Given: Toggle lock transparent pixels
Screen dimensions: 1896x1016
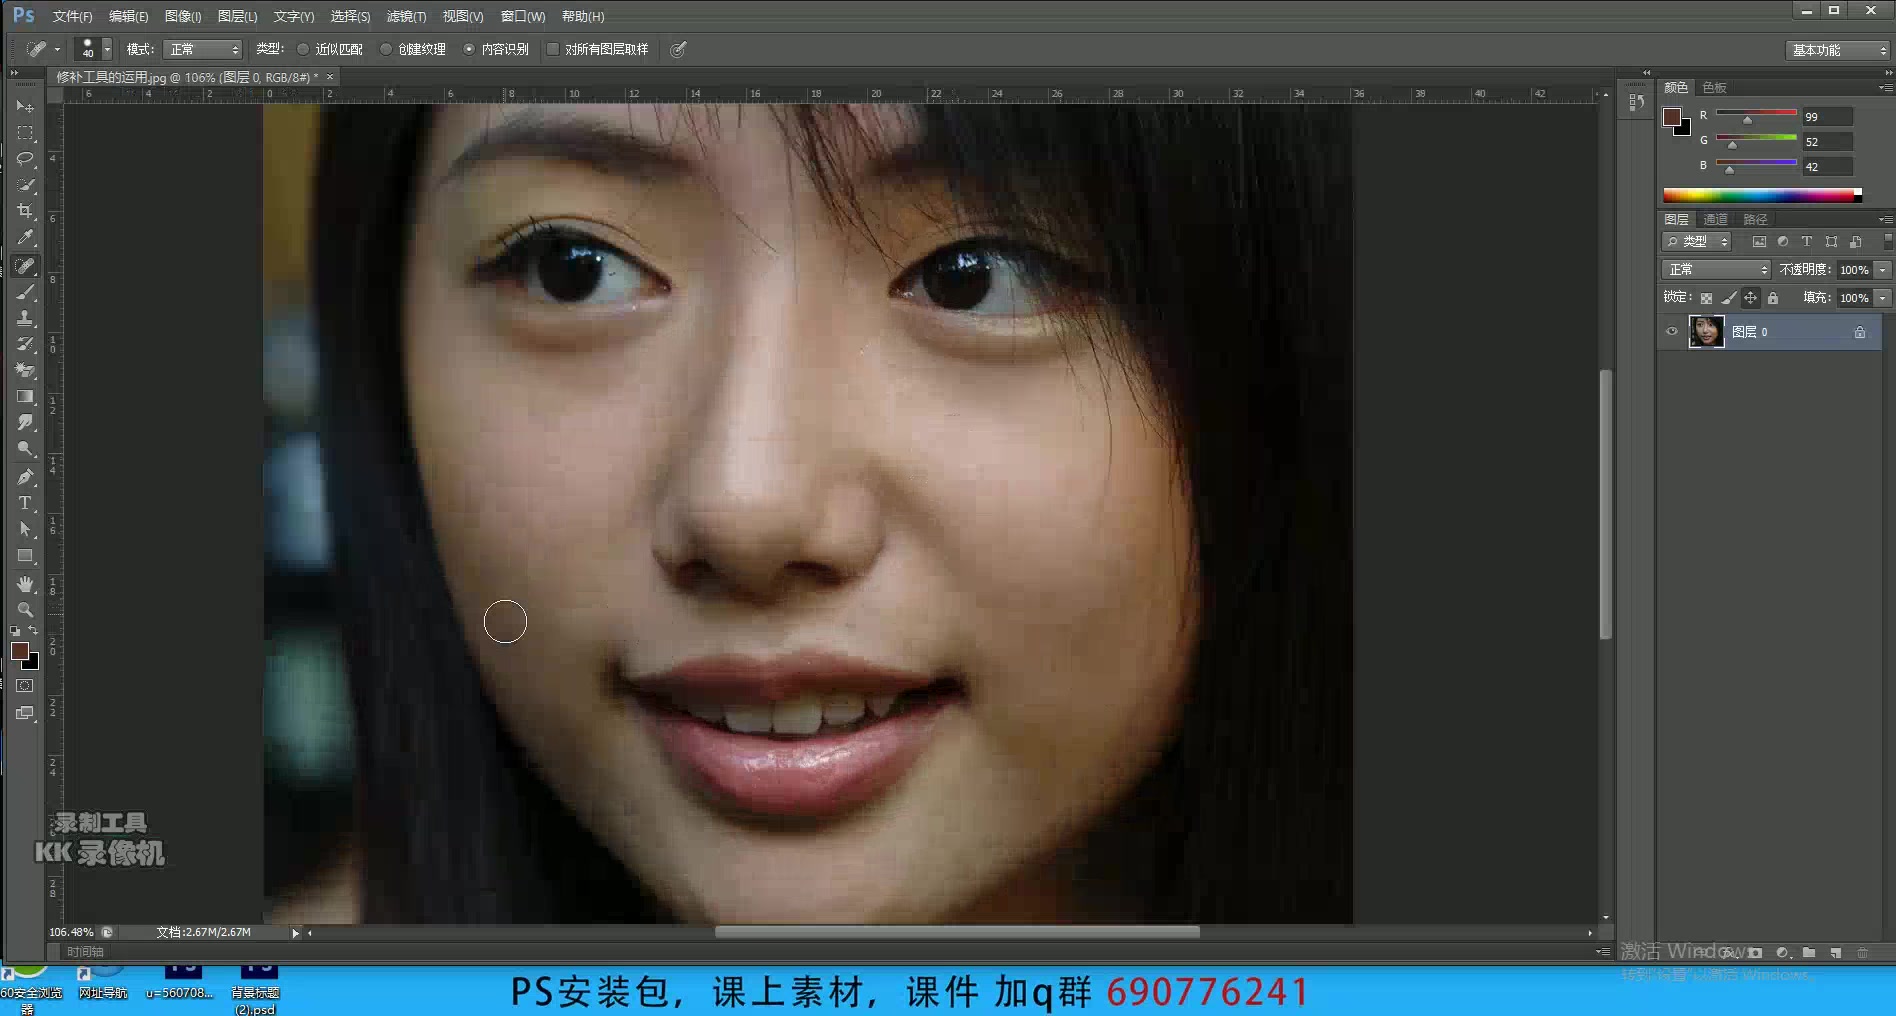Looking at the screenshot, I should [x=1706, y=298].
